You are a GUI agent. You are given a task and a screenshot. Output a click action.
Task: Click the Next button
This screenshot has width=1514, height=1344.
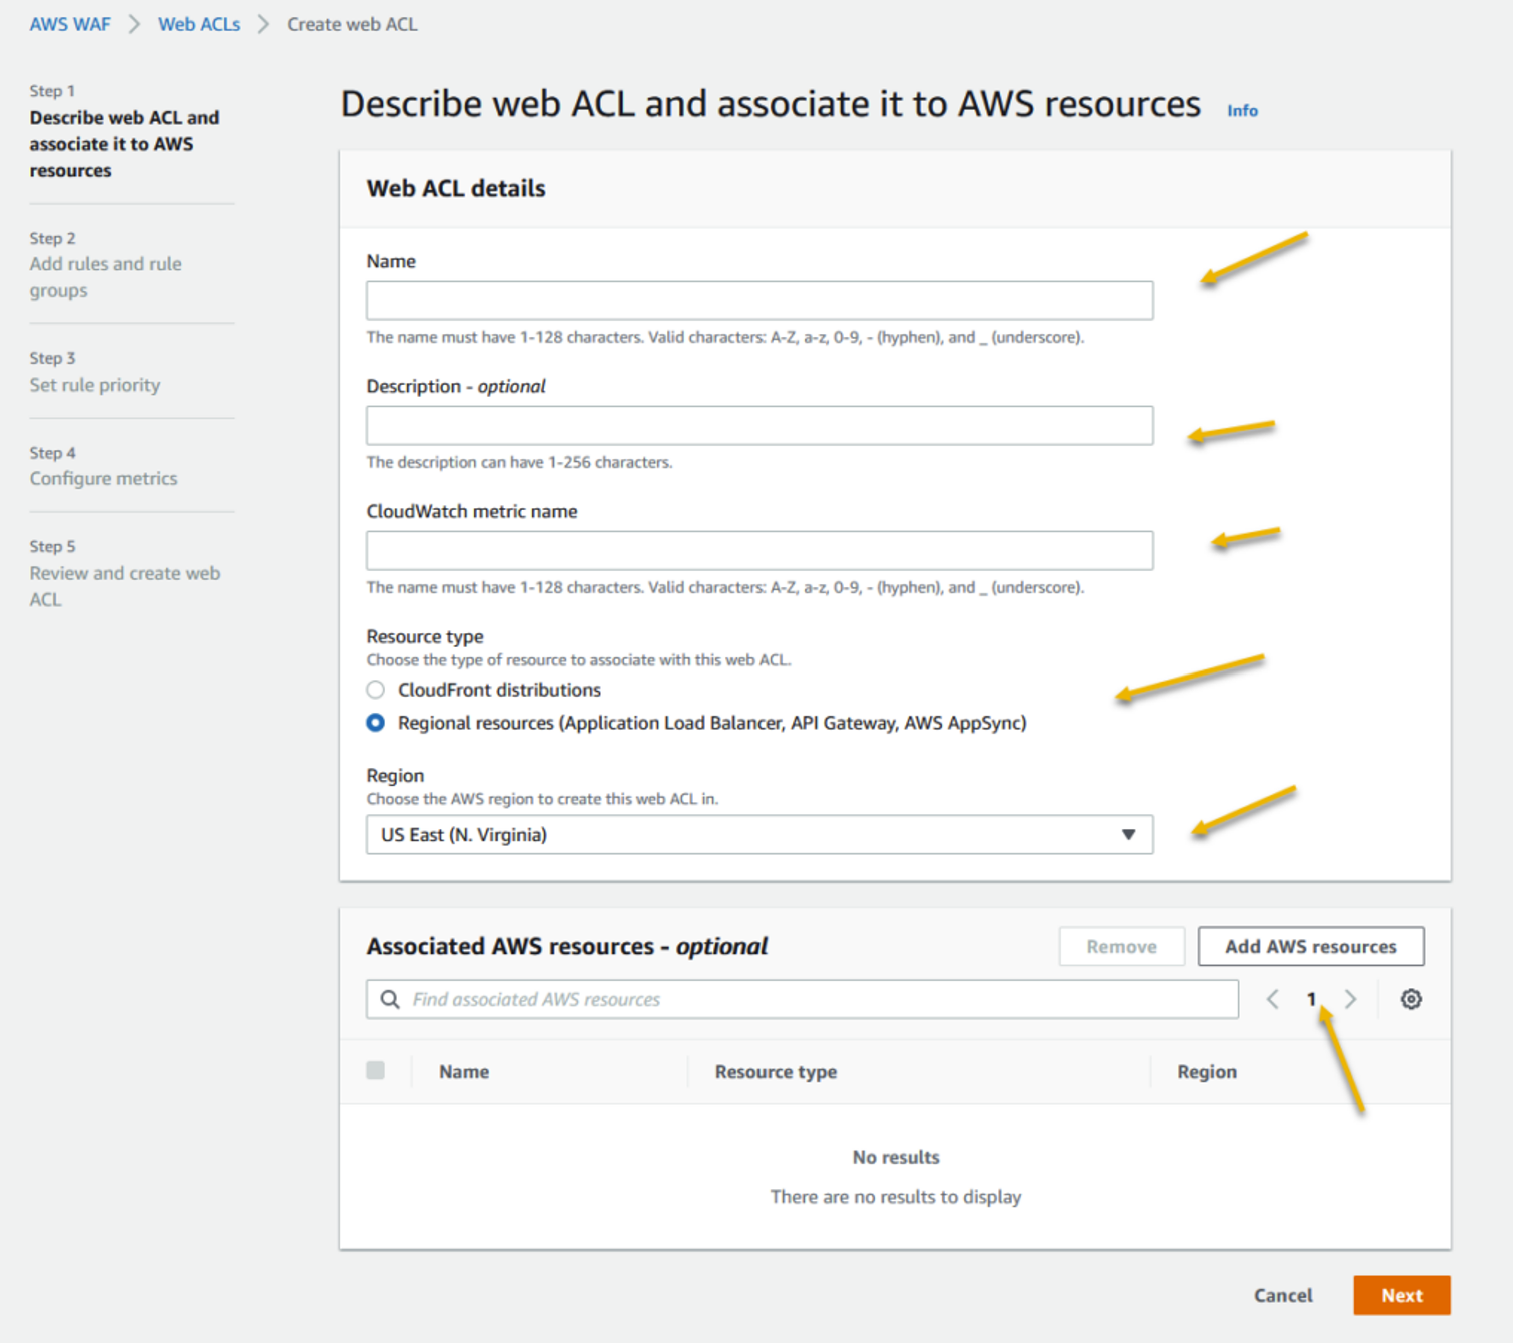point(1402,1295)
